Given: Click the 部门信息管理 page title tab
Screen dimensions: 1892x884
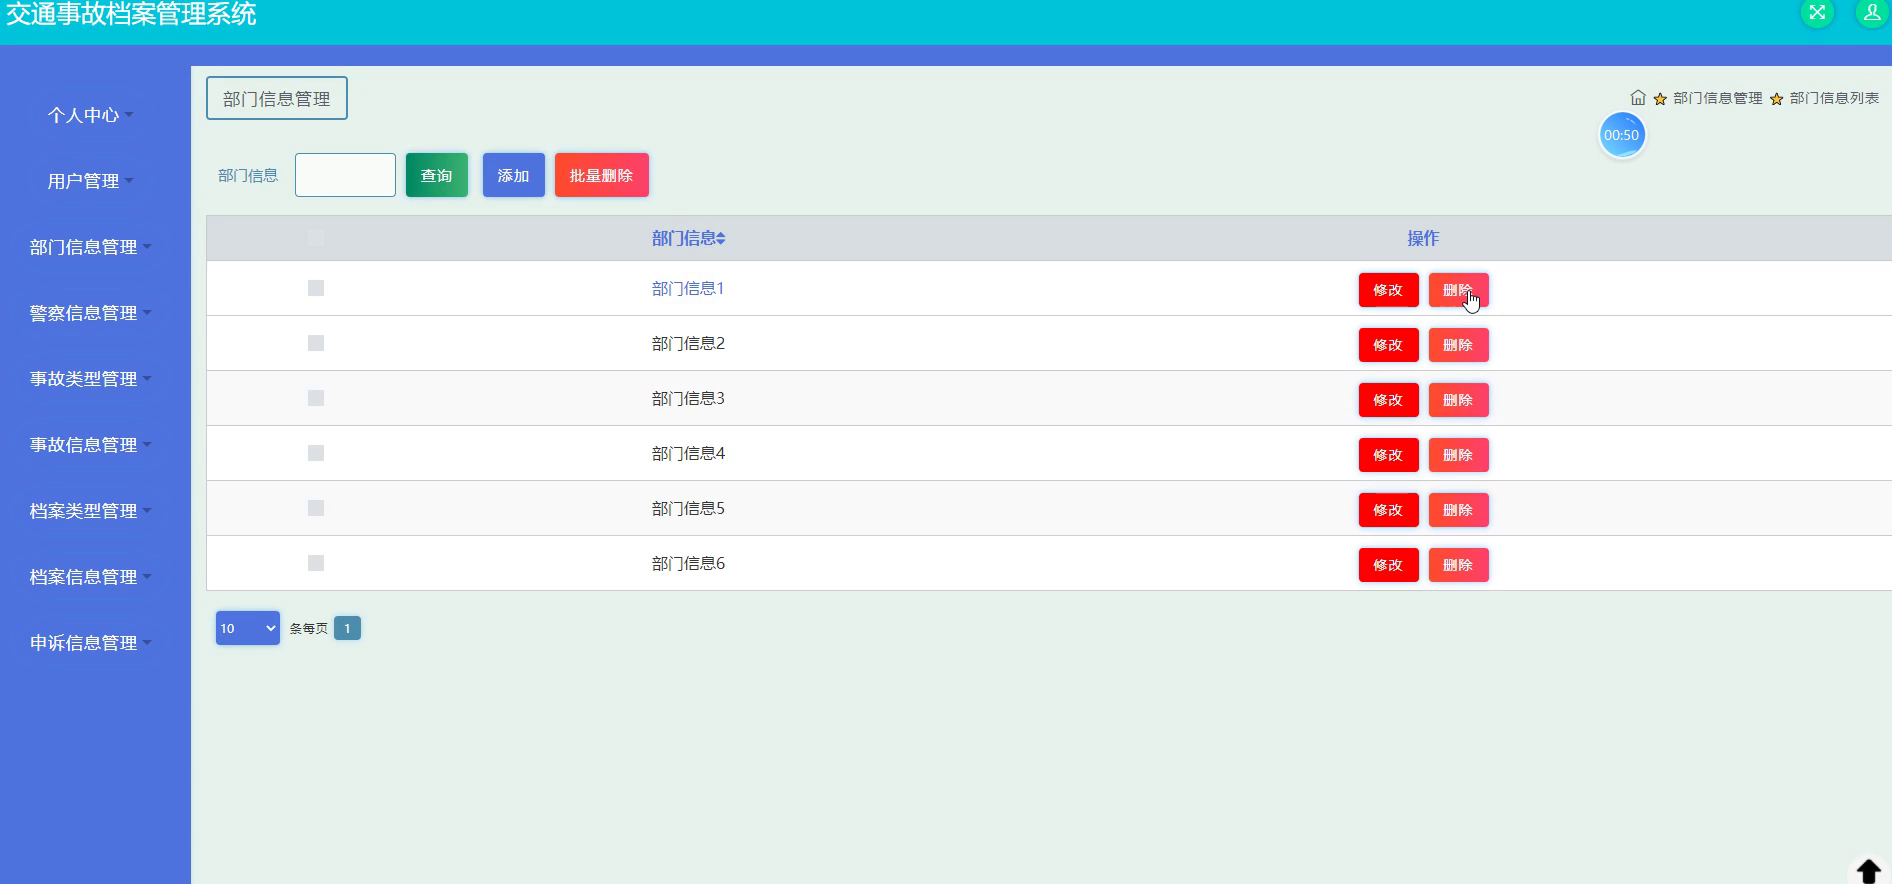Looking at the screenshot, I should 277,98.
